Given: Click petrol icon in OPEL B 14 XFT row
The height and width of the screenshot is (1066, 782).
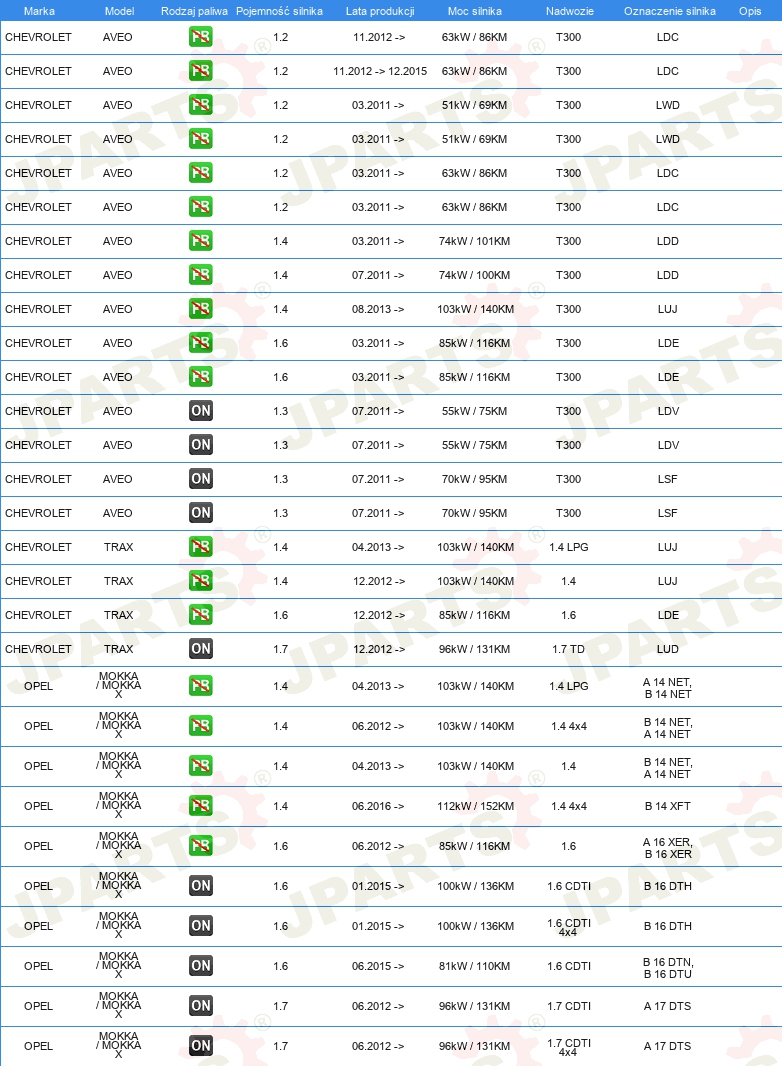Looking at the screenshot, I should pyautogui.click(x=201, y=806).
